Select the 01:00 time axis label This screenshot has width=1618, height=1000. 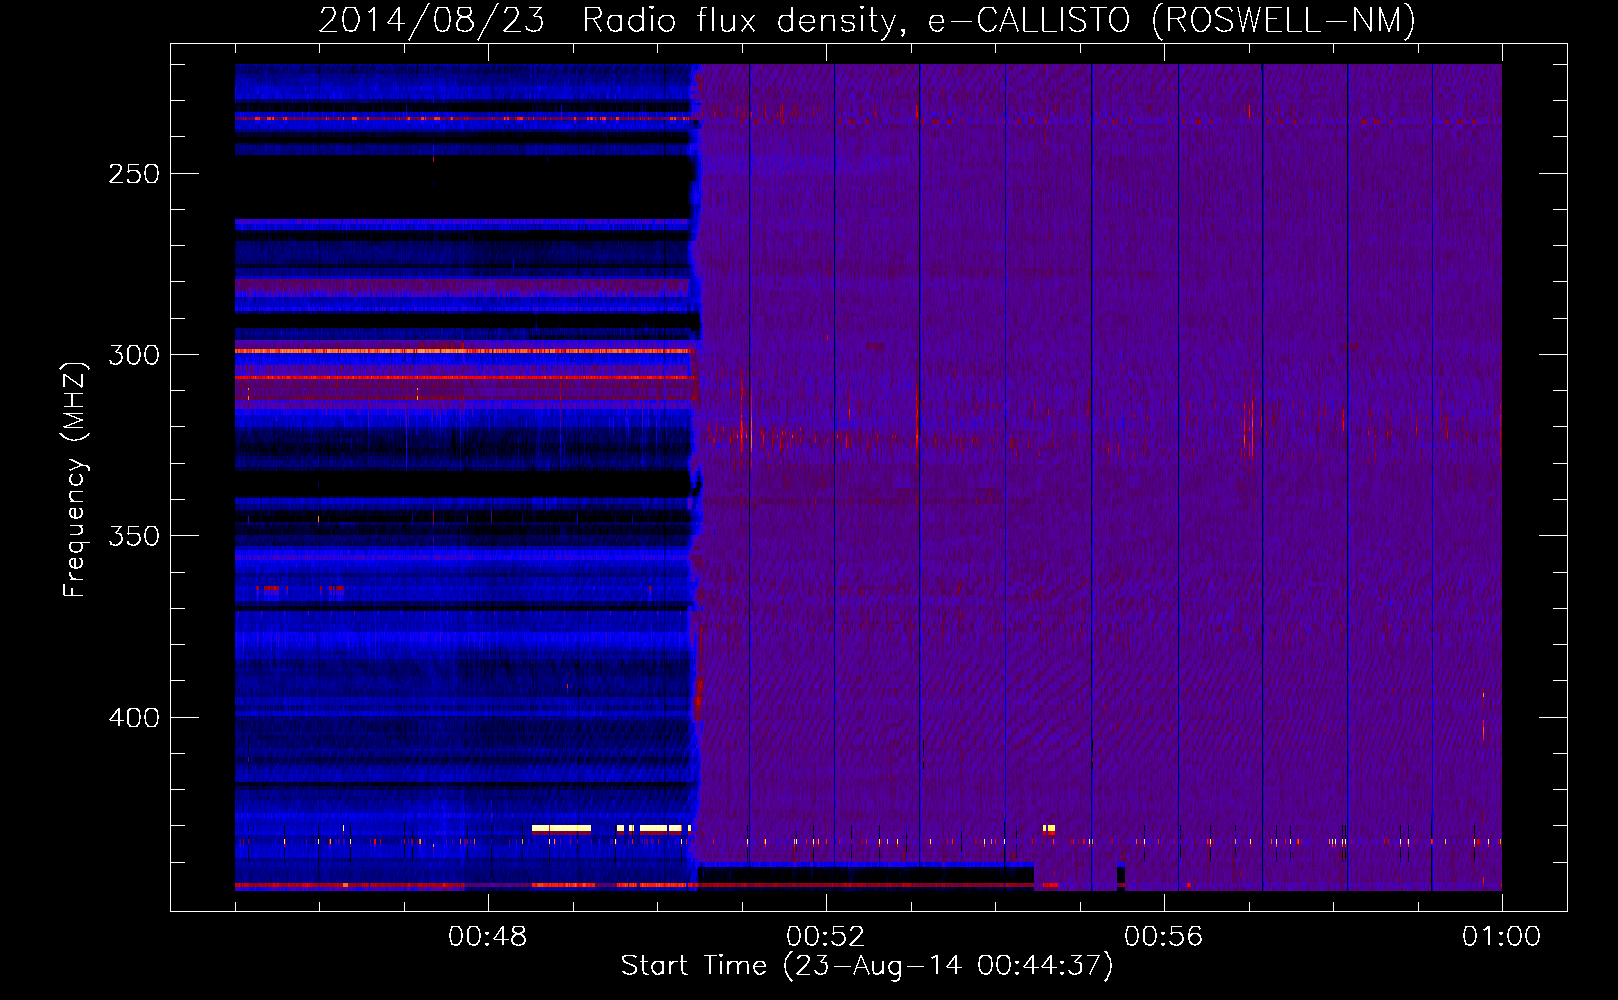click(1500, 937)
